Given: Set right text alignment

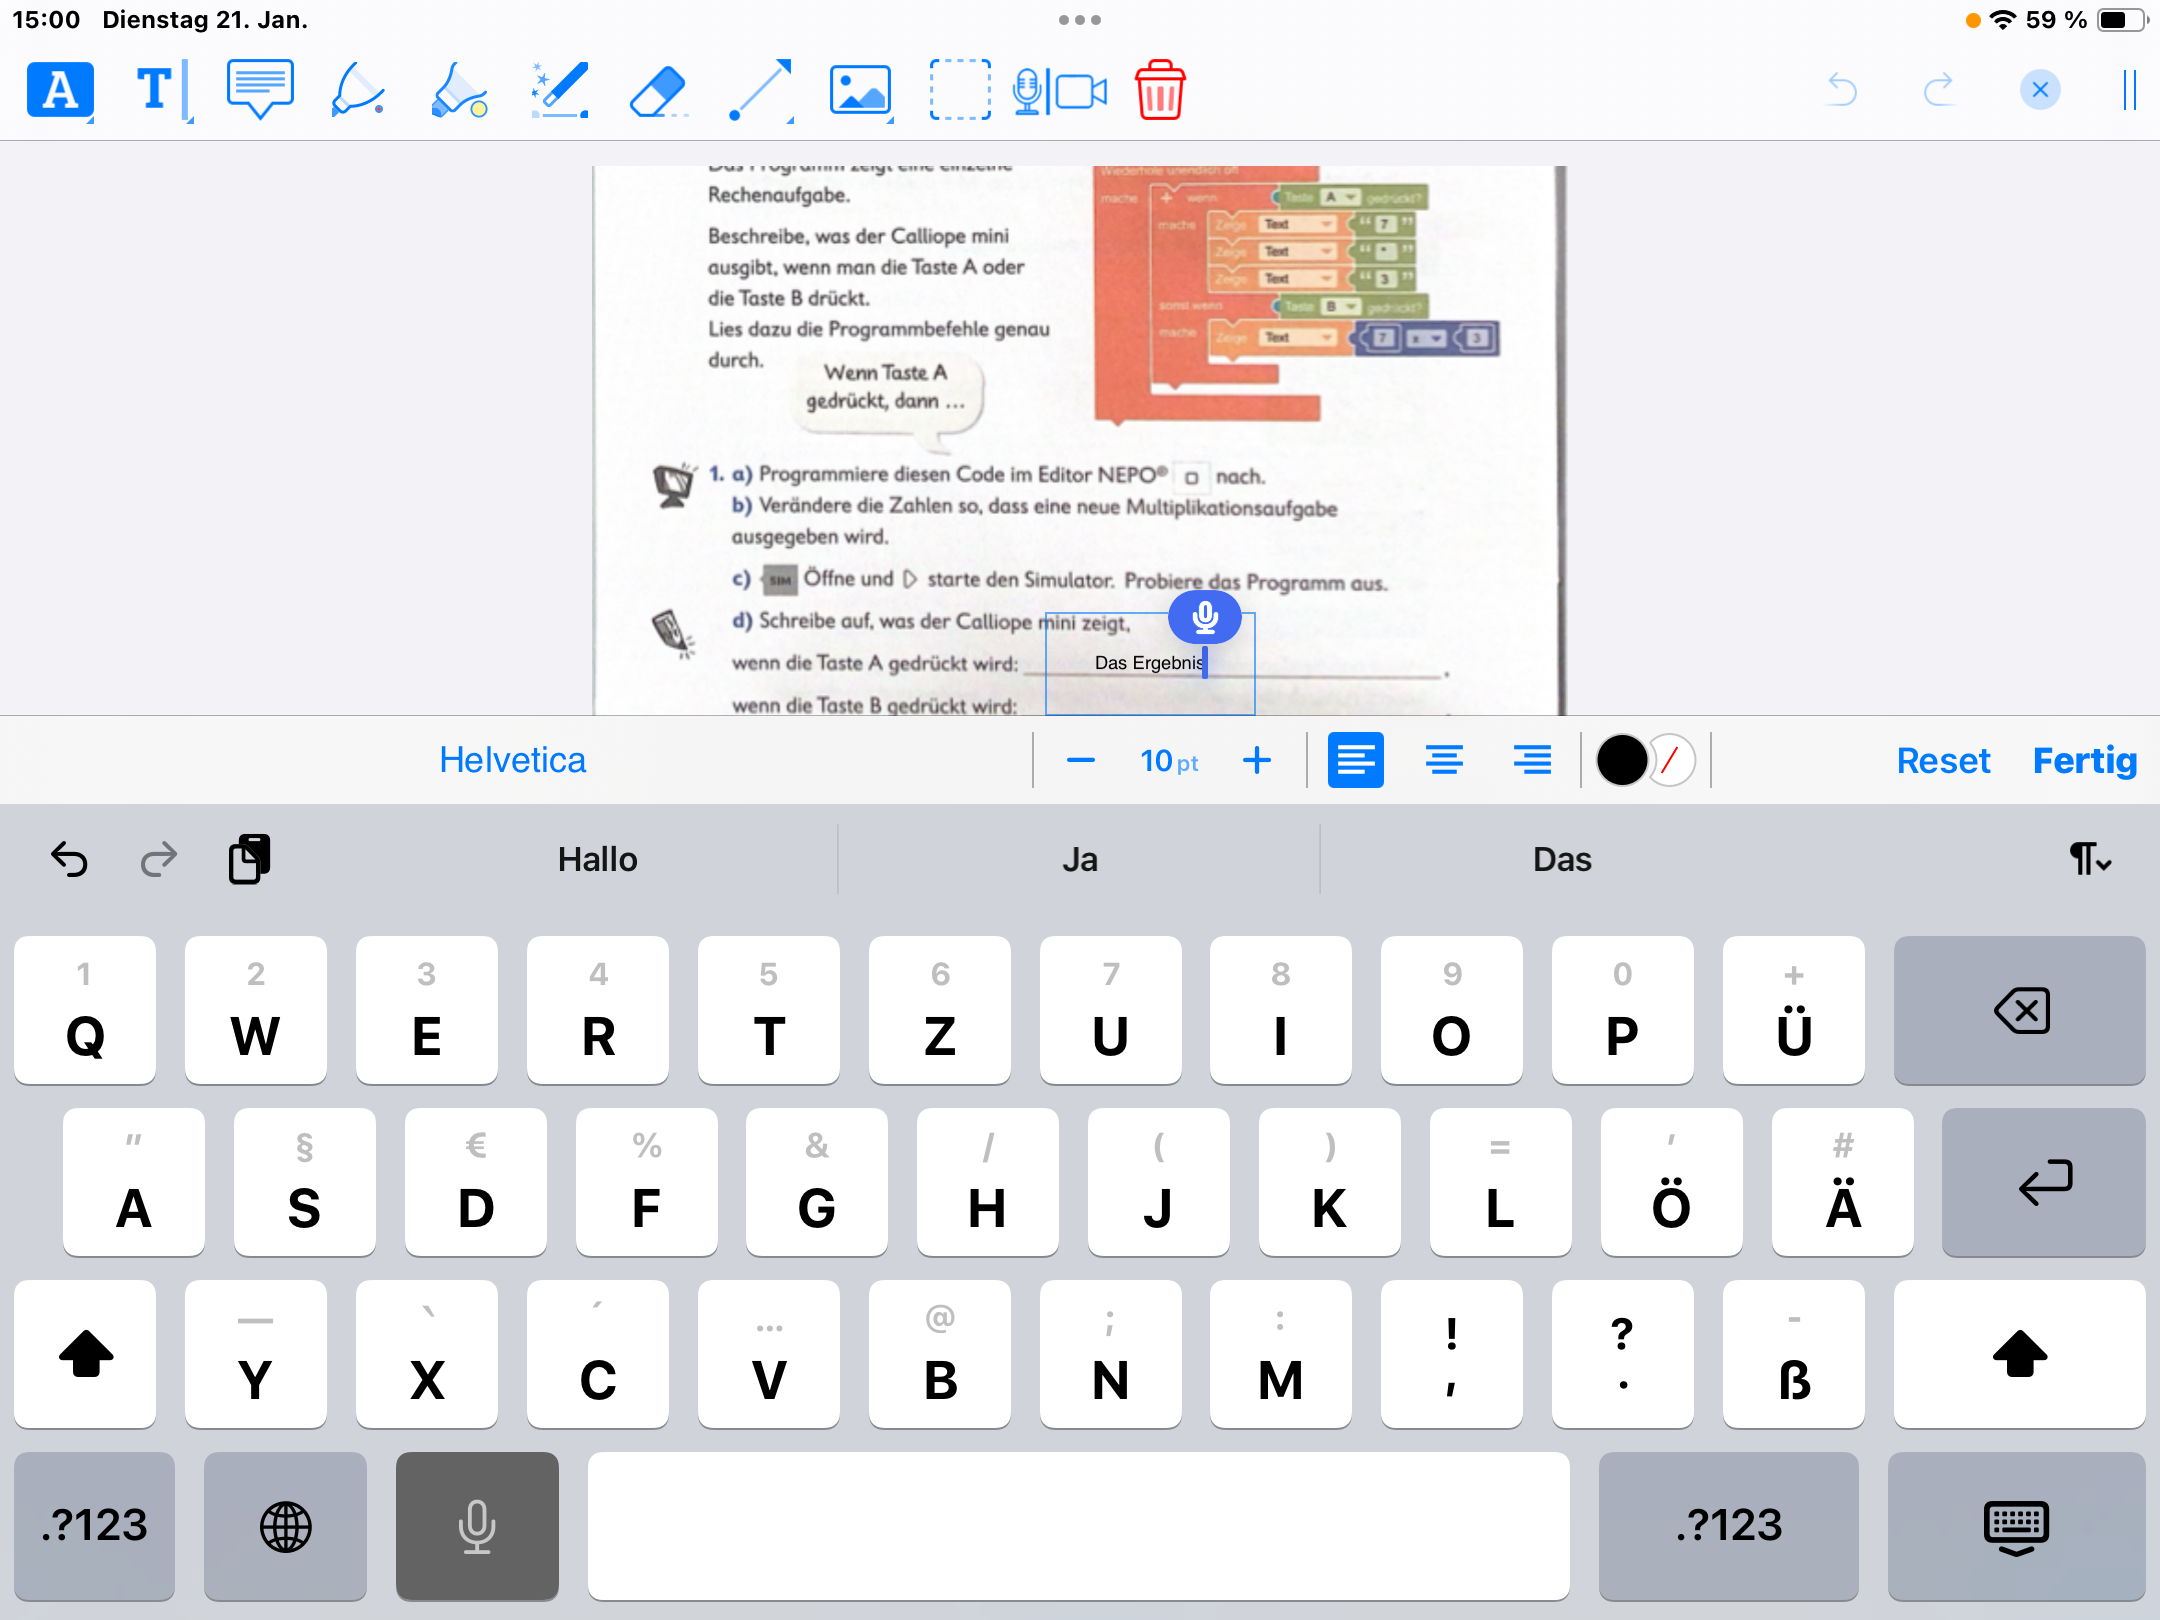Looking at the screenshot, I should (1532, 760).
